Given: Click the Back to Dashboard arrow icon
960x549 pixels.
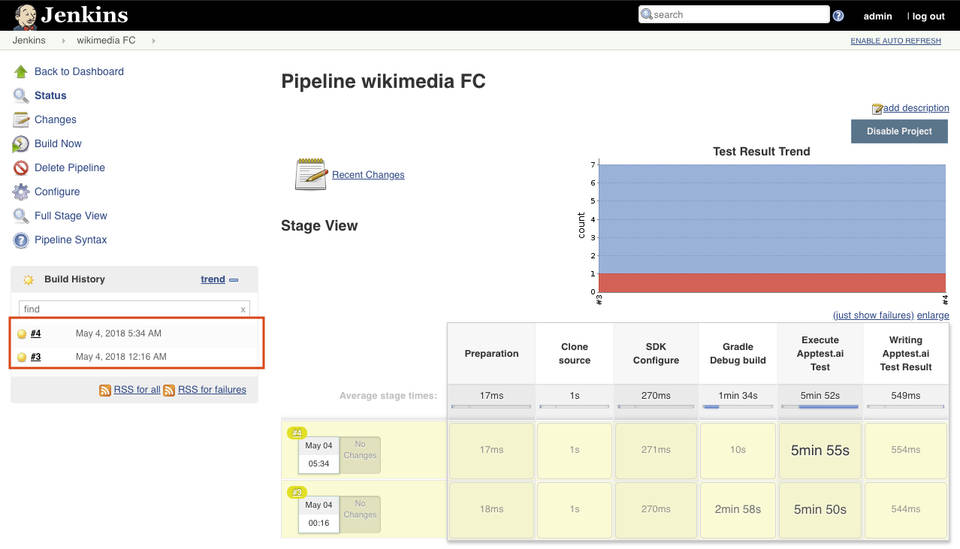Looking at the screenshot, I should tap(21, 72).
